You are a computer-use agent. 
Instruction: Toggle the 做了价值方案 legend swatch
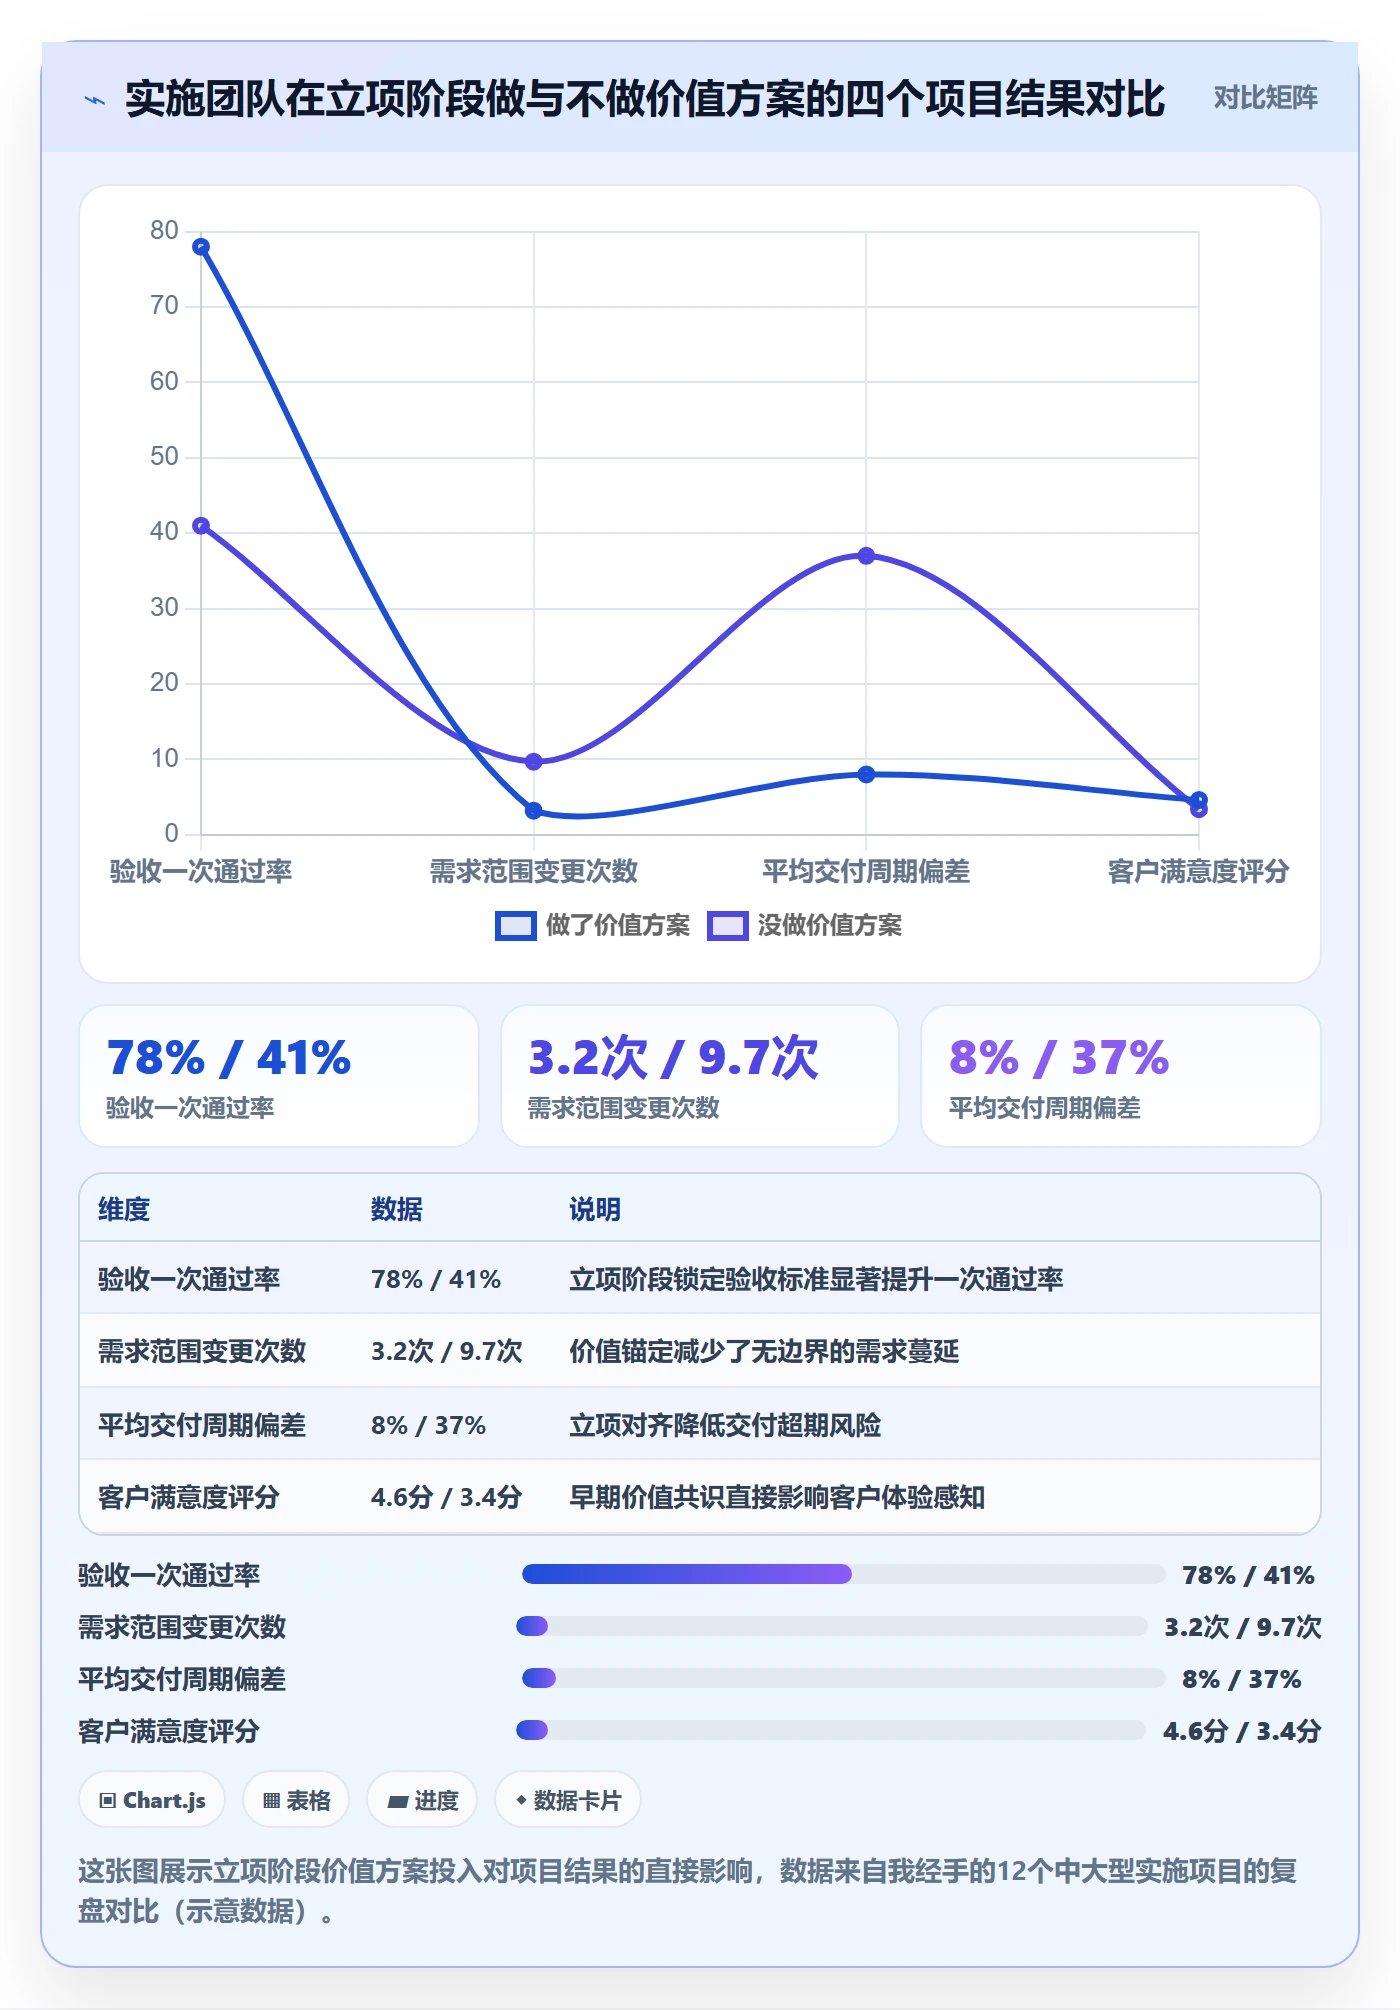(516, 926)
